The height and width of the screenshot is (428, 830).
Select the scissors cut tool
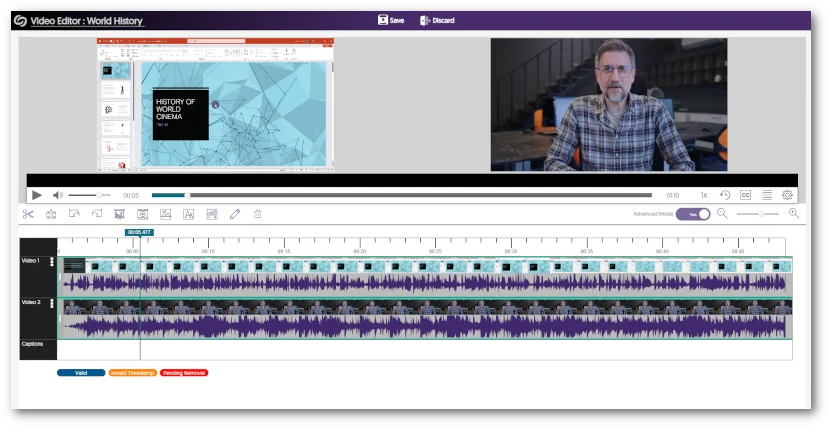[28, 214]
